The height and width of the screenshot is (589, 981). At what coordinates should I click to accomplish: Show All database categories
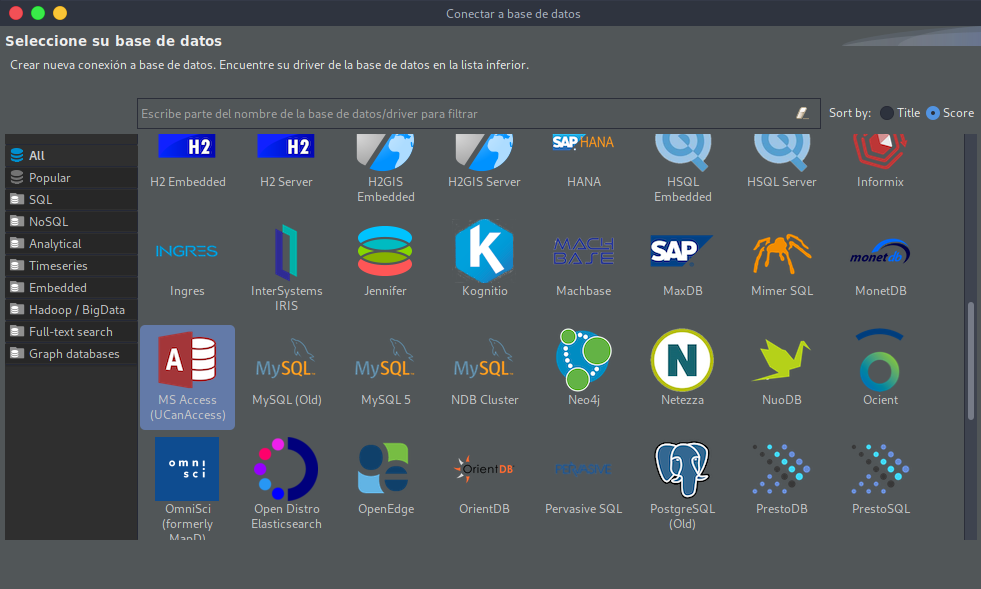[x=71, y=155]
